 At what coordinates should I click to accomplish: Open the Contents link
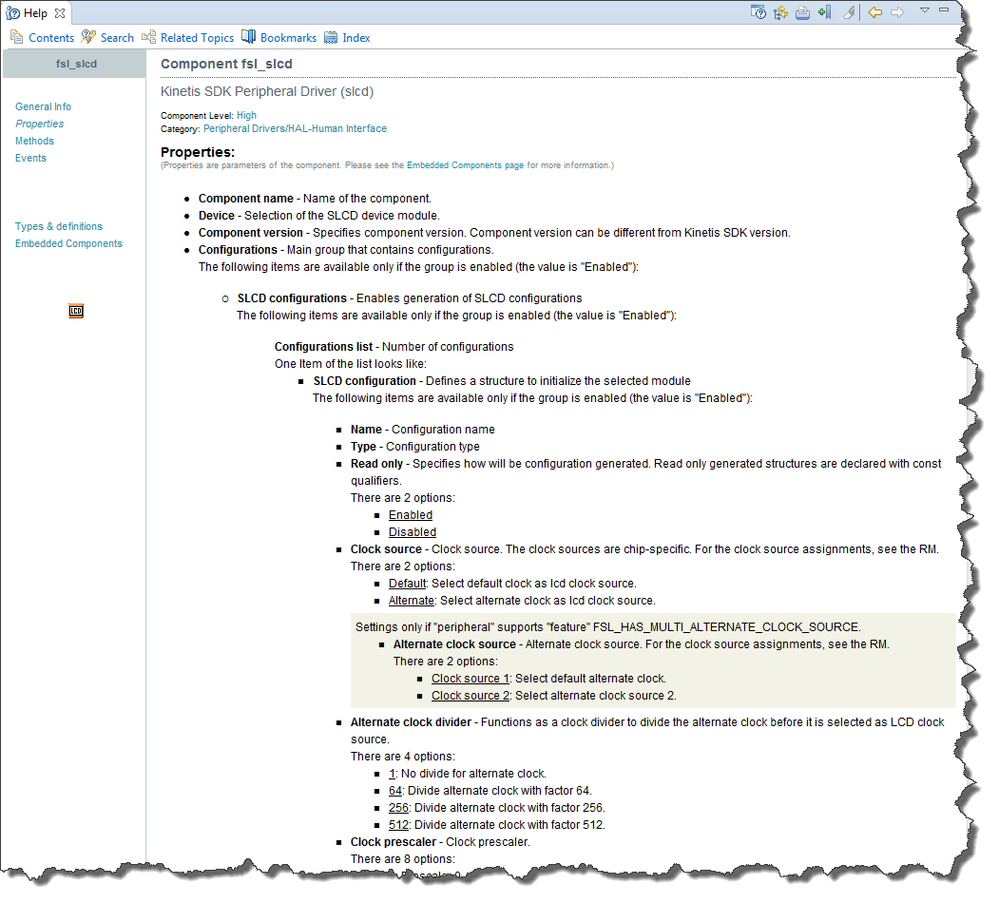pos(51,38)
